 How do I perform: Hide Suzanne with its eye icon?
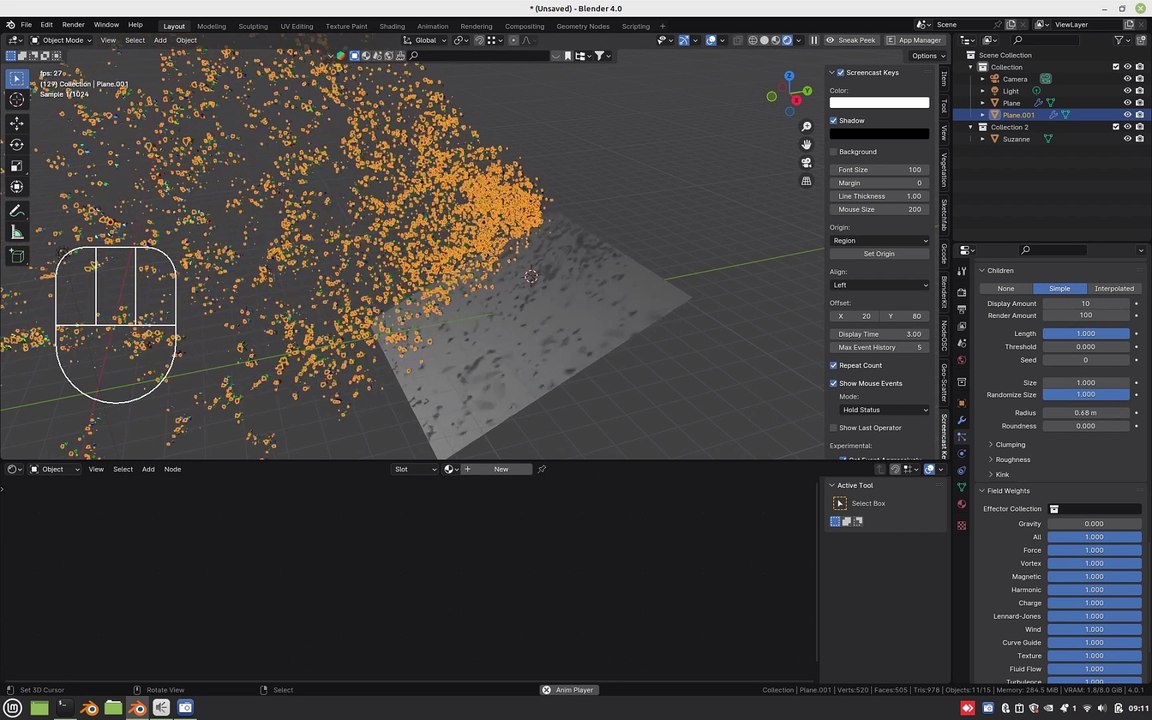click(x=1128, y=139)
